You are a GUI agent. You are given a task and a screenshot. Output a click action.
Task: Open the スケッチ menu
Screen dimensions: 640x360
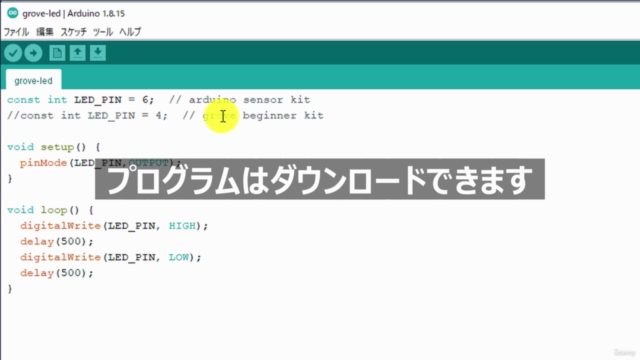[x=74, y=32]
